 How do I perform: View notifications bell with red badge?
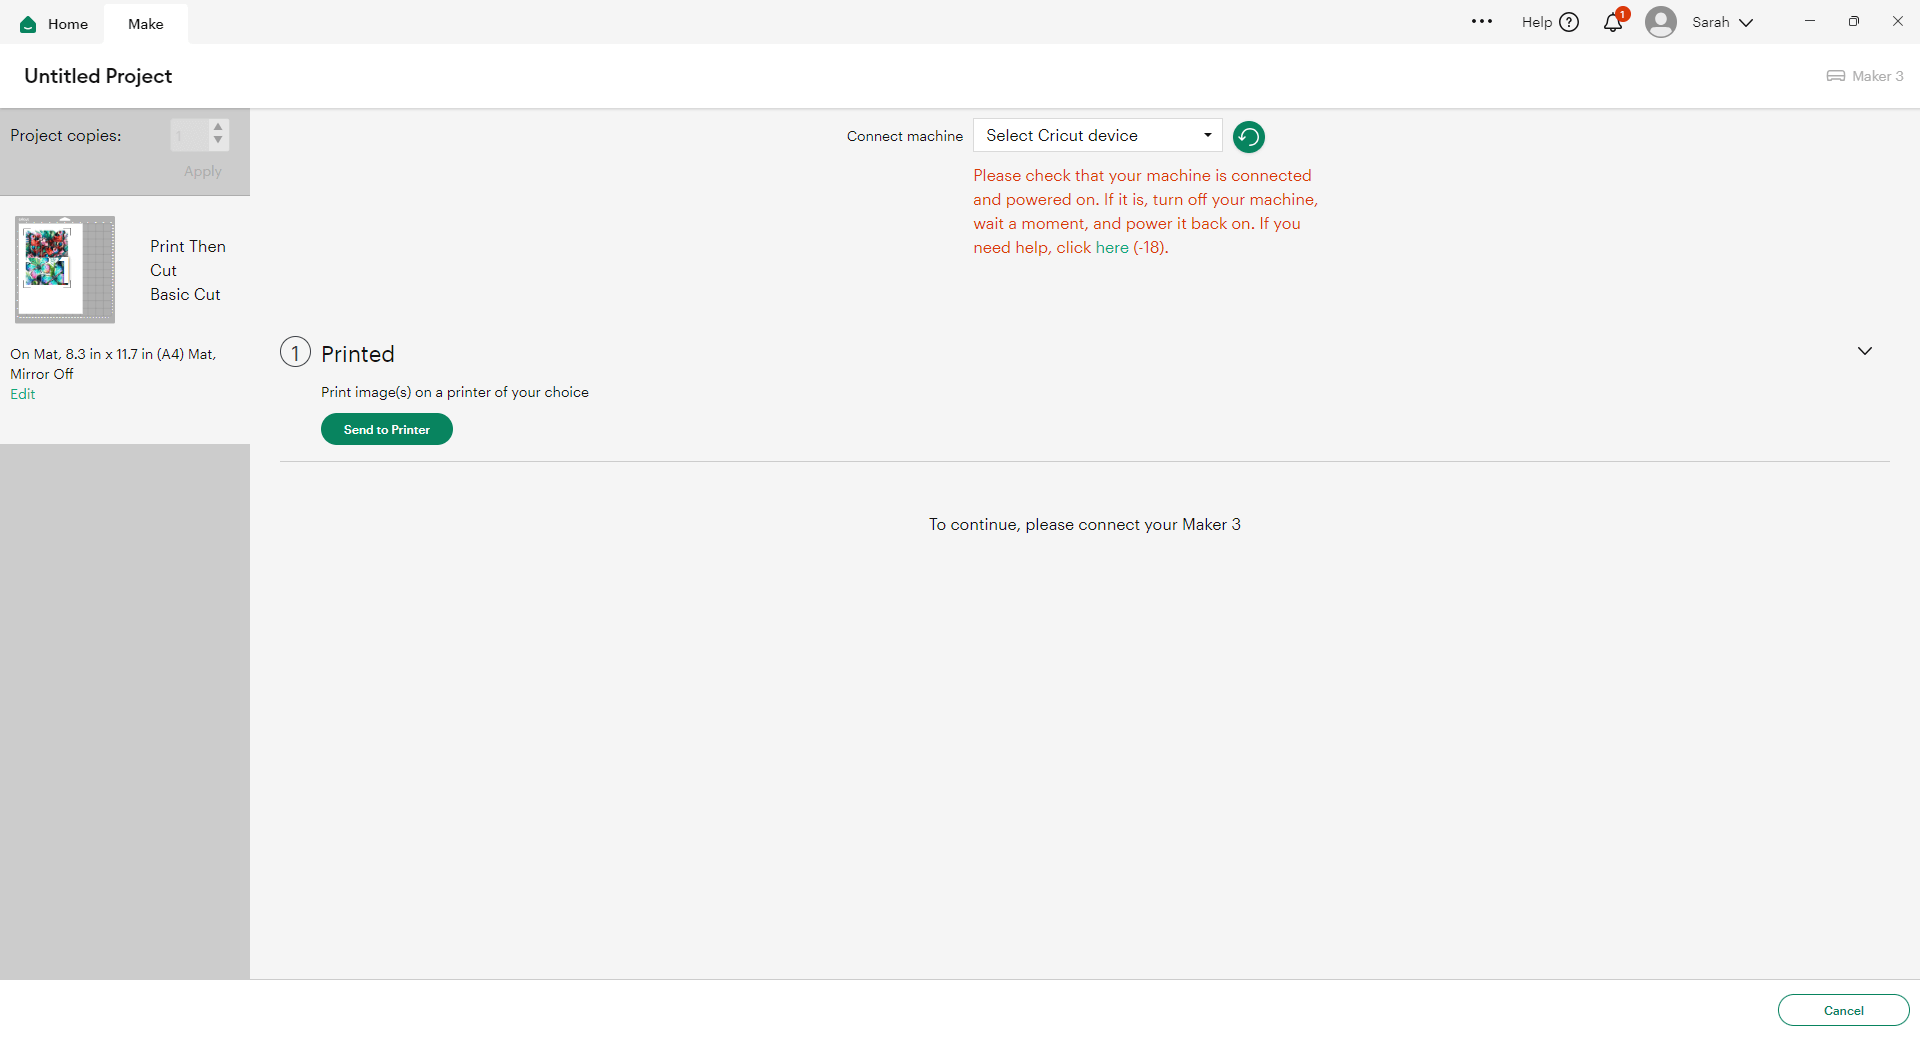1614,21
